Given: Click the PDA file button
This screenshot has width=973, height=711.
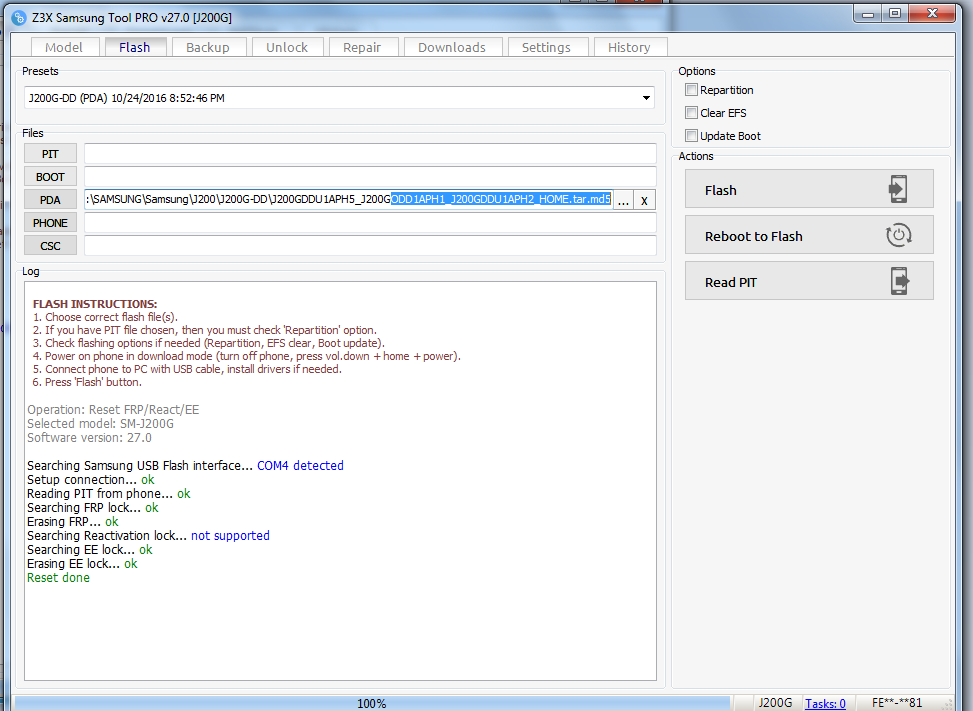Looking at the screenshot, I should pyautogui.click(x=50, y=200).
